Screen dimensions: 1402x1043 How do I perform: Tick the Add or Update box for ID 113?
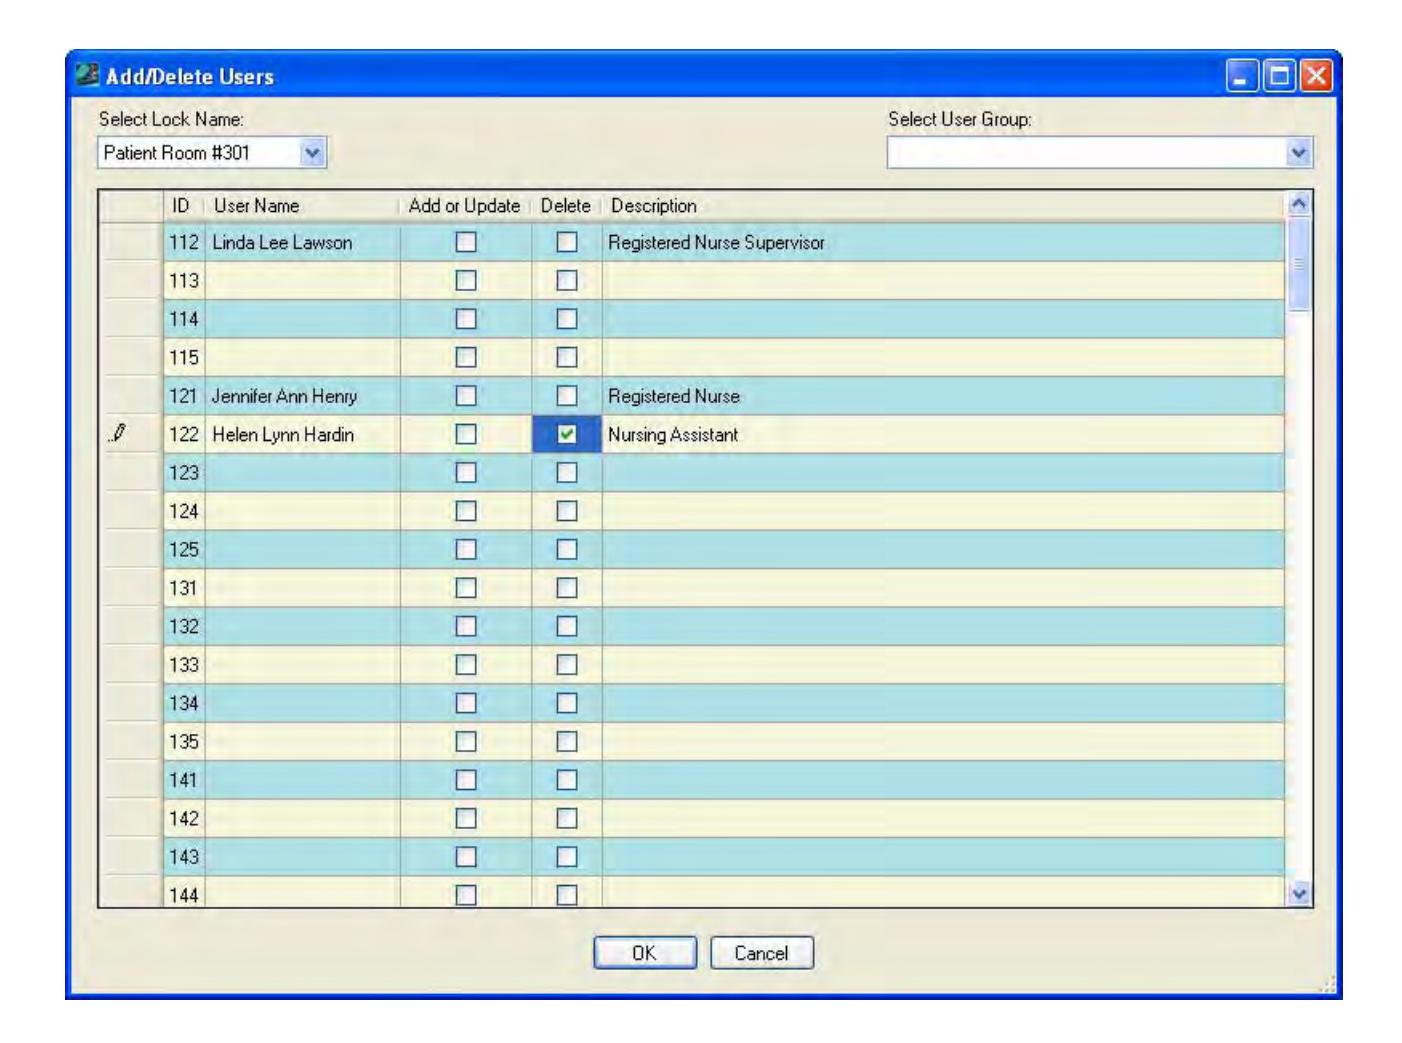(x=466, y=281)
